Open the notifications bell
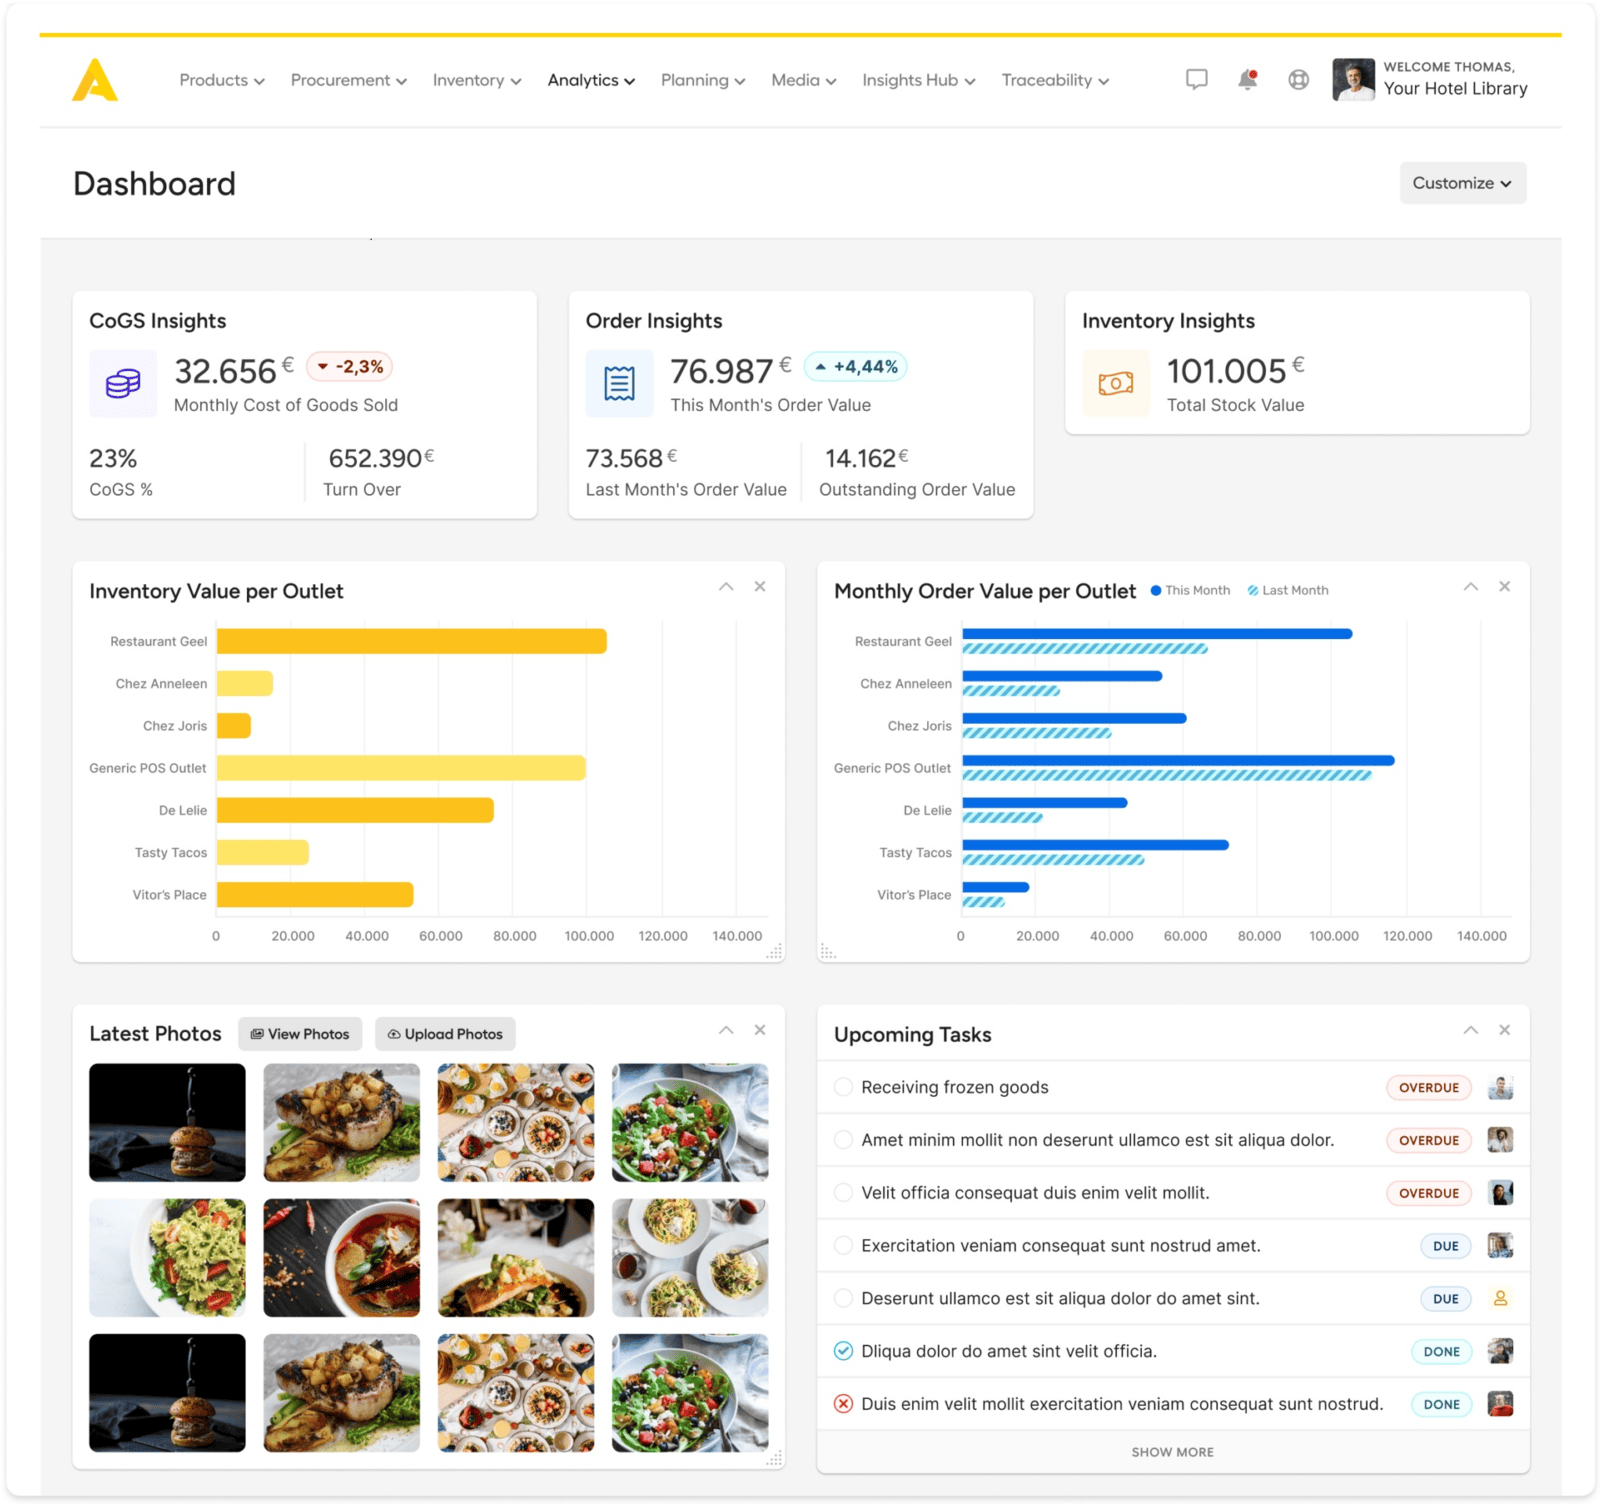The image size is (1600, 1504). [1247, 80]
